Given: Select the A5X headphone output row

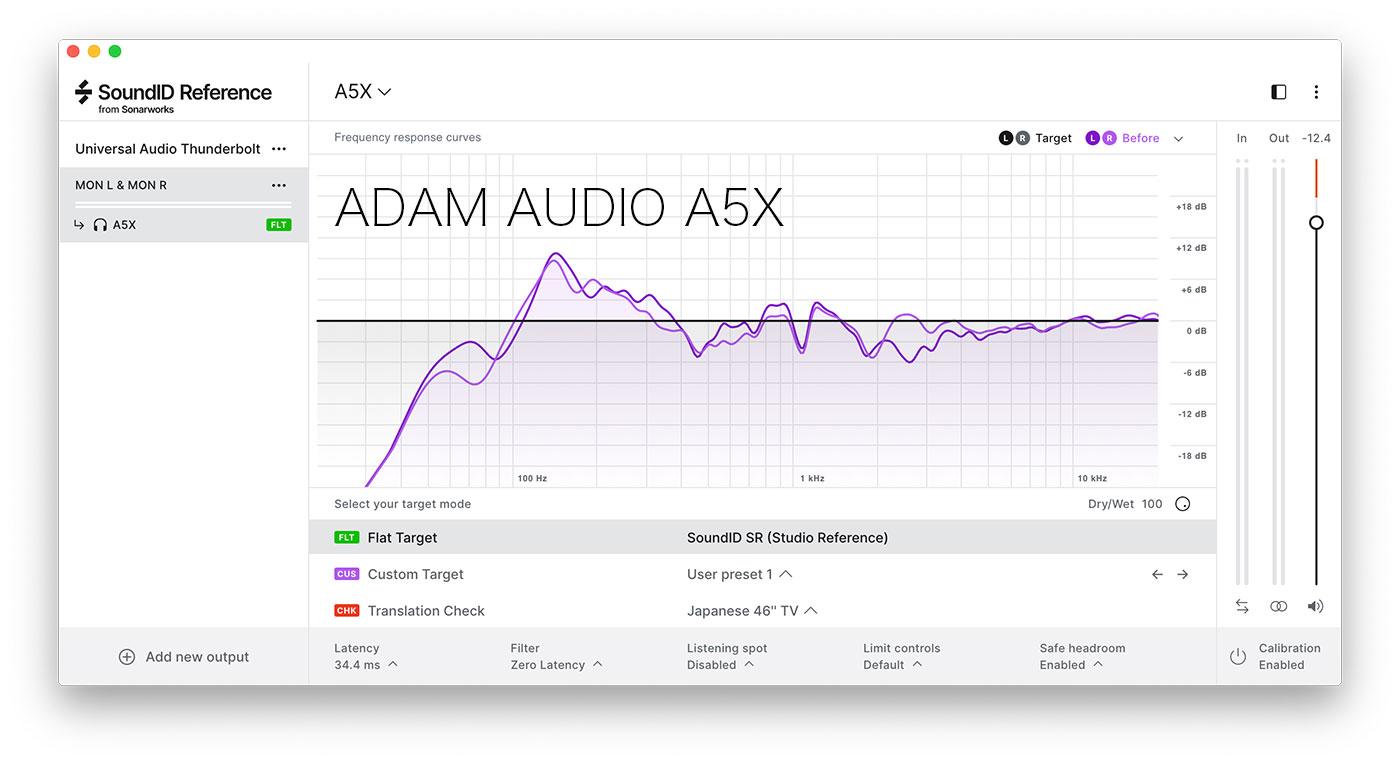Looking at the screenshot, I should point(183,225).
